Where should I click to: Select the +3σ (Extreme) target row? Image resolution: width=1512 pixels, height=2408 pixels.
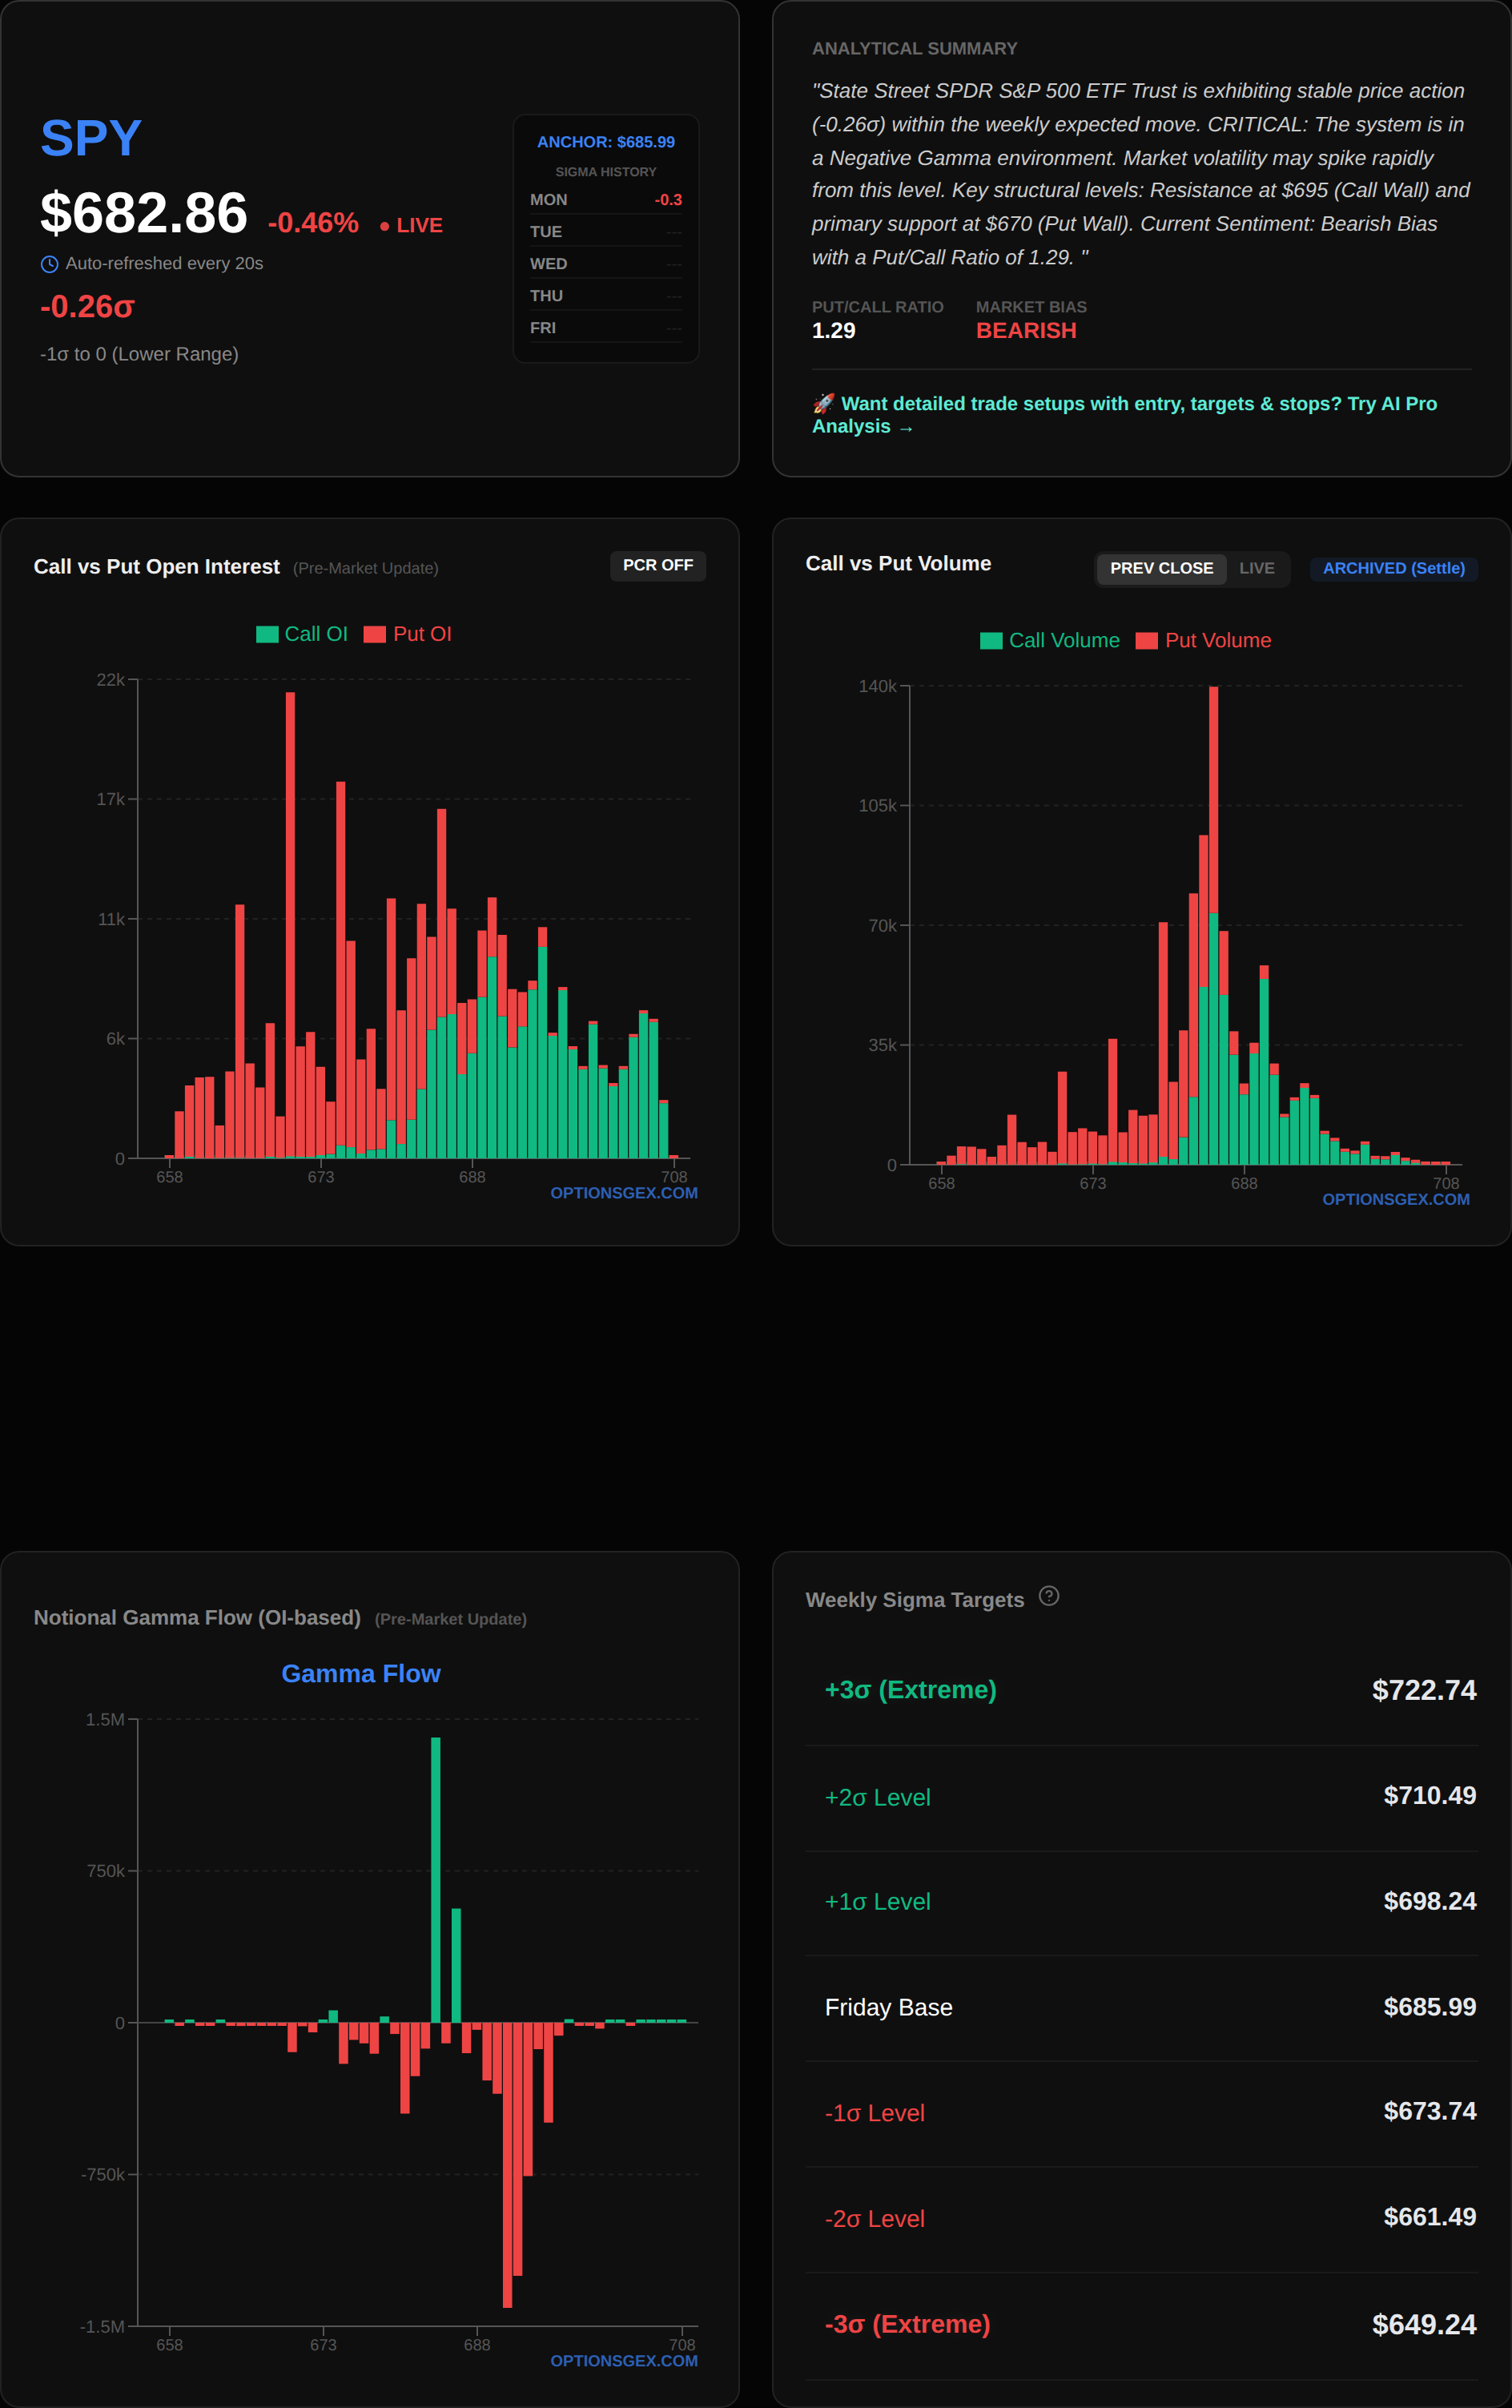tap(1141, 1690)
